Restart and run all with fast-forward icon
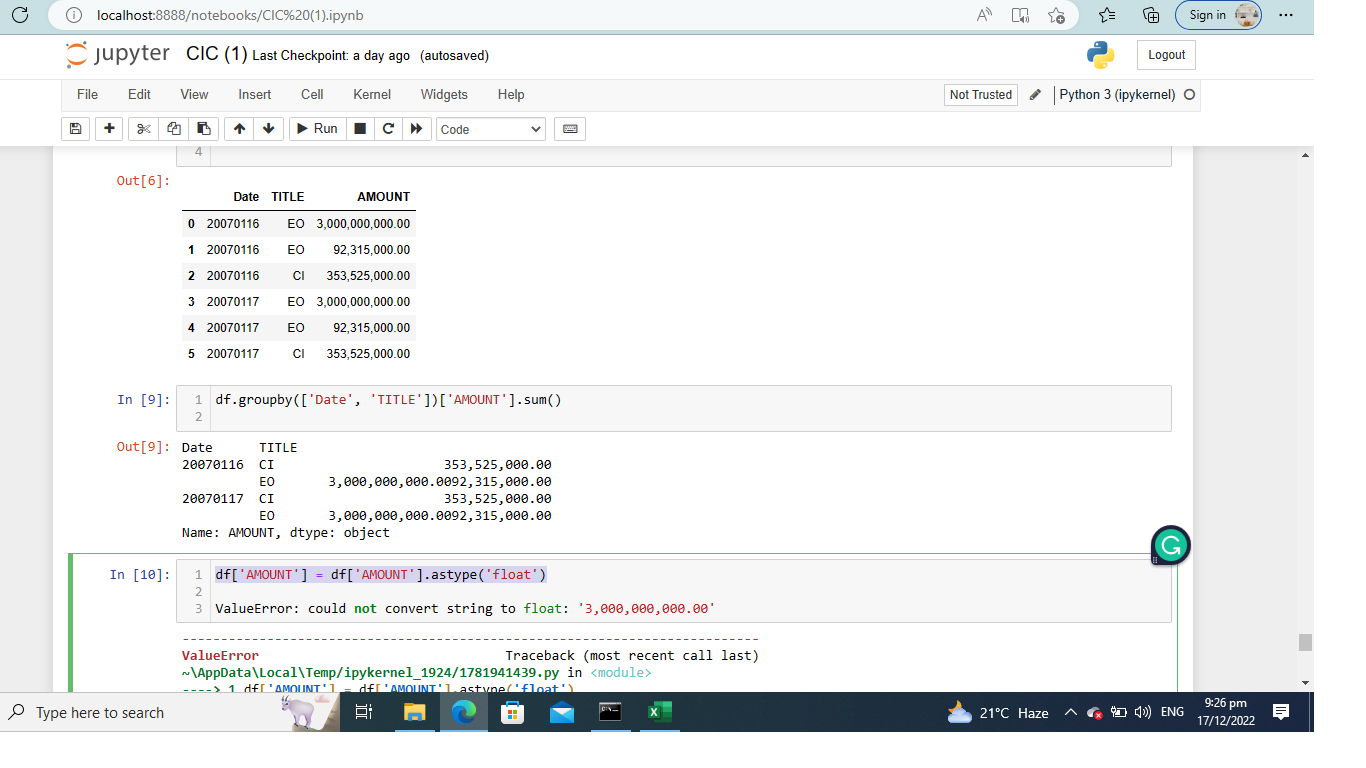The height and width of the screenshot is (768, 1366). pos(416,129)
